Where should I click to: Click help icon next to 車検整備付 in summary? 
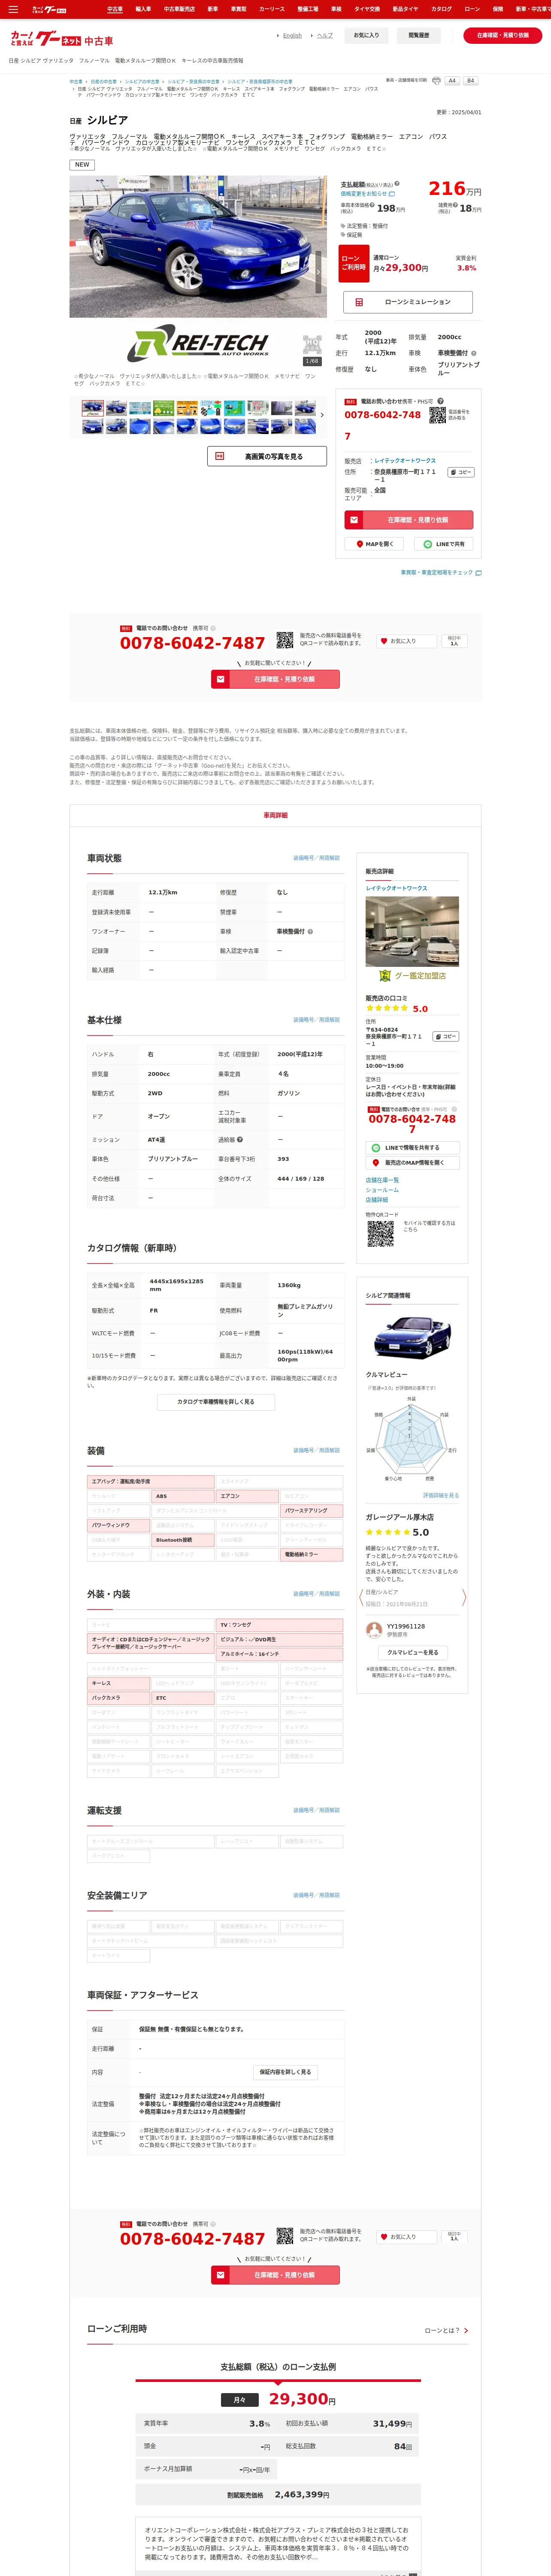pyautogui.click(x=474, y=353)
